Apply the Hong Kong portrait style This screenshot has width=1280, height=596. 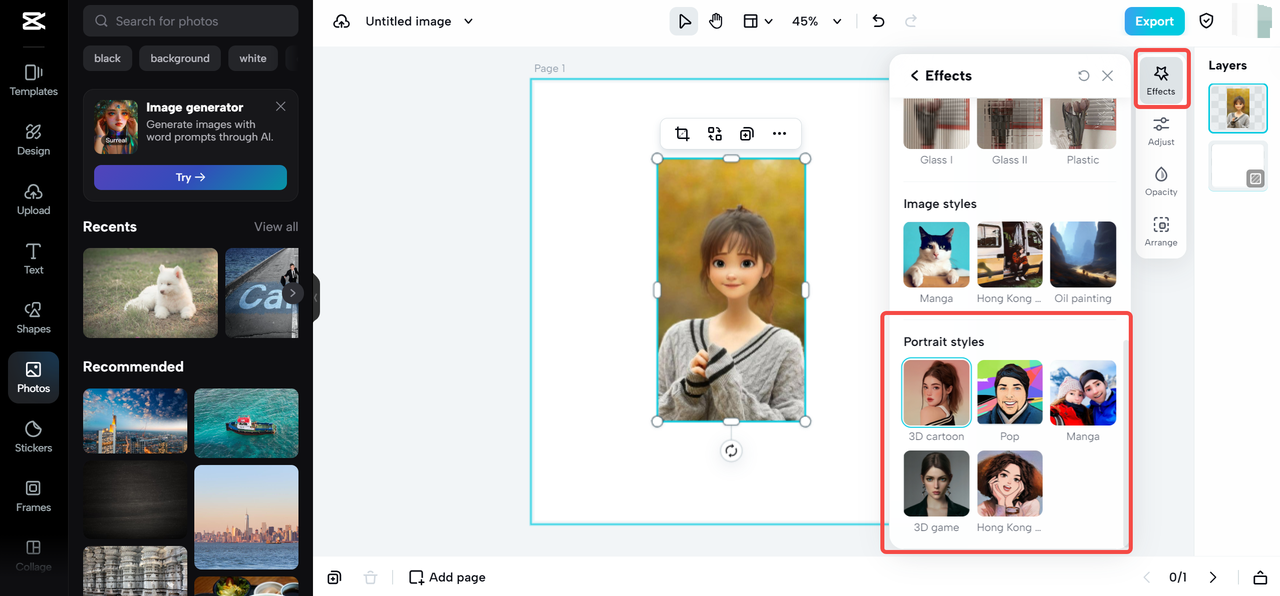pyautogui.click(x=1010, y=483)
